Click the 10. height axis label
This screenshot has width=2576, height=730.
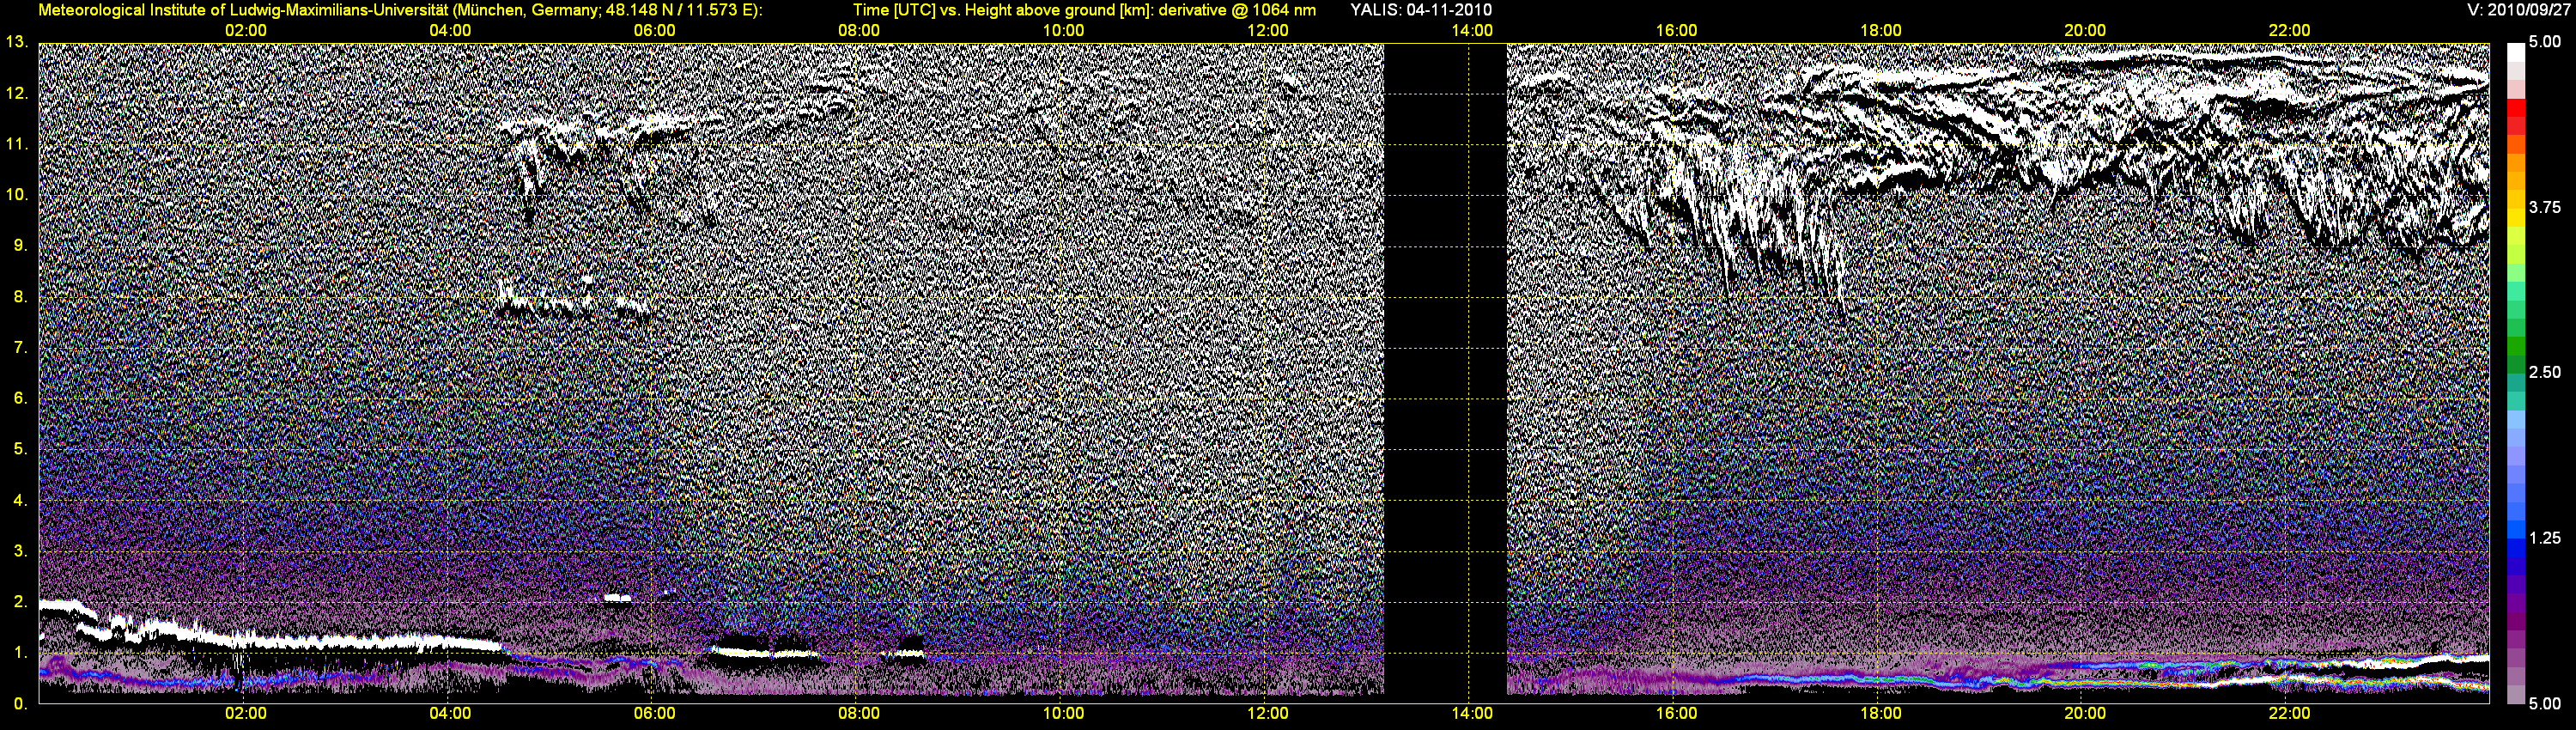(x=16, y=194)
